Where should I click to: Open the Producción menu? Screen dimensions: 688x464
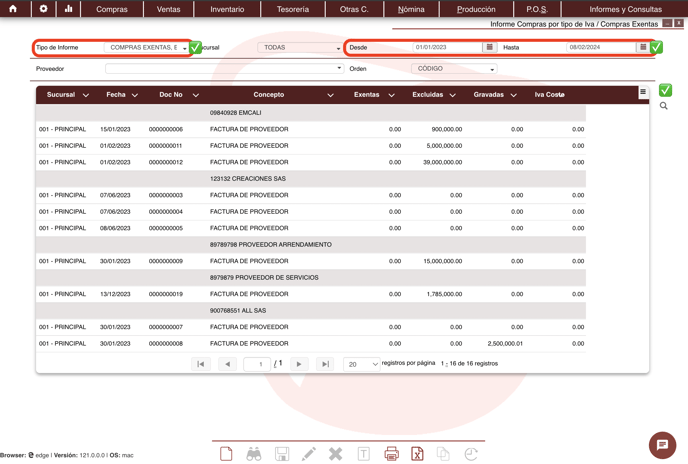click(x=476, y=9)
